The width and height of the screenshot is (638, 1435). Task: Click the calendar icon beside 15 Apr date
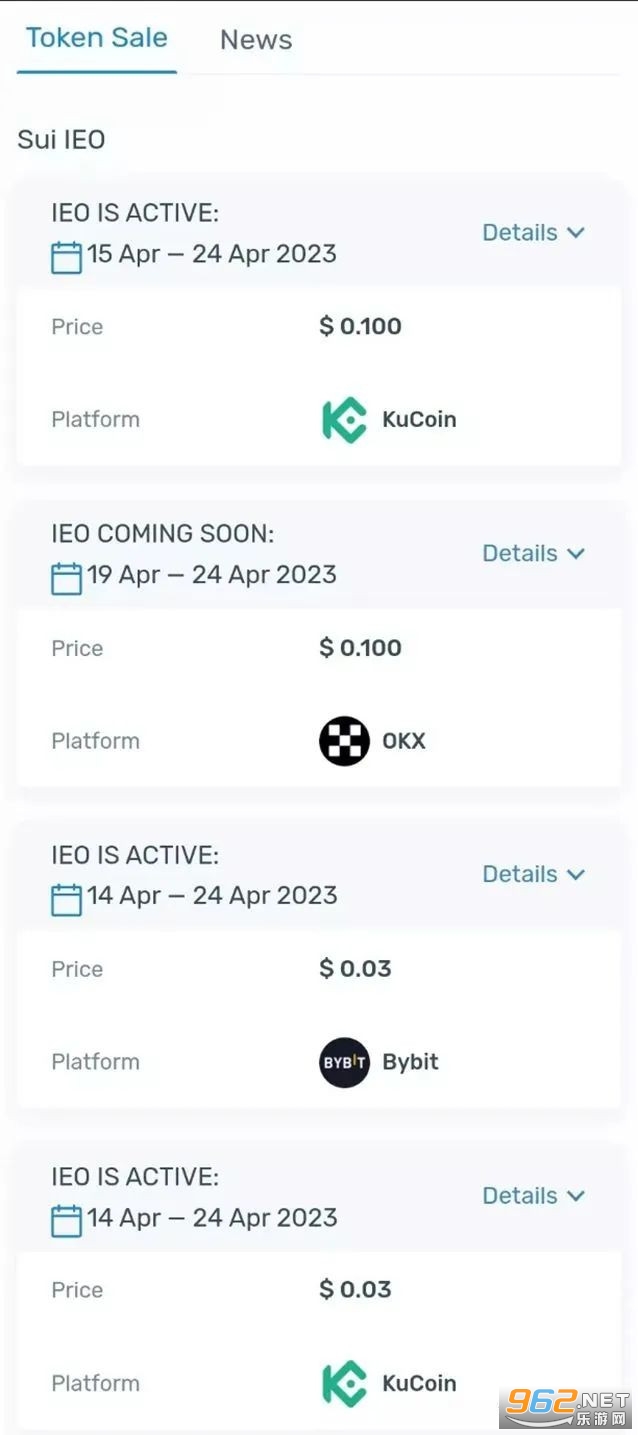(x=66, y=257)
